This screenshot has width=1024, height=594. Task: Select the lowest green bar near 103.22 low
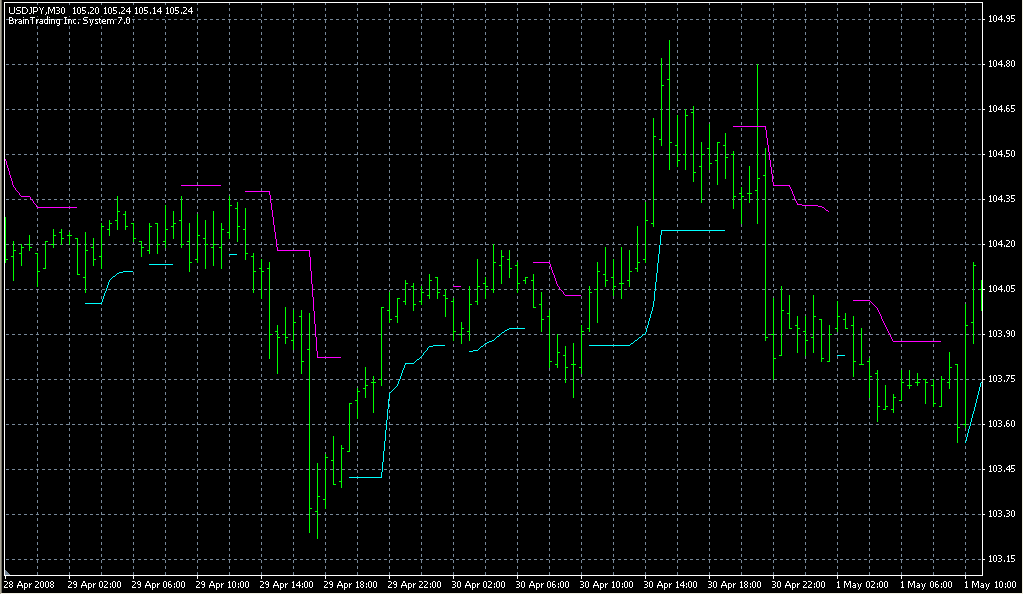click(317, 501)
